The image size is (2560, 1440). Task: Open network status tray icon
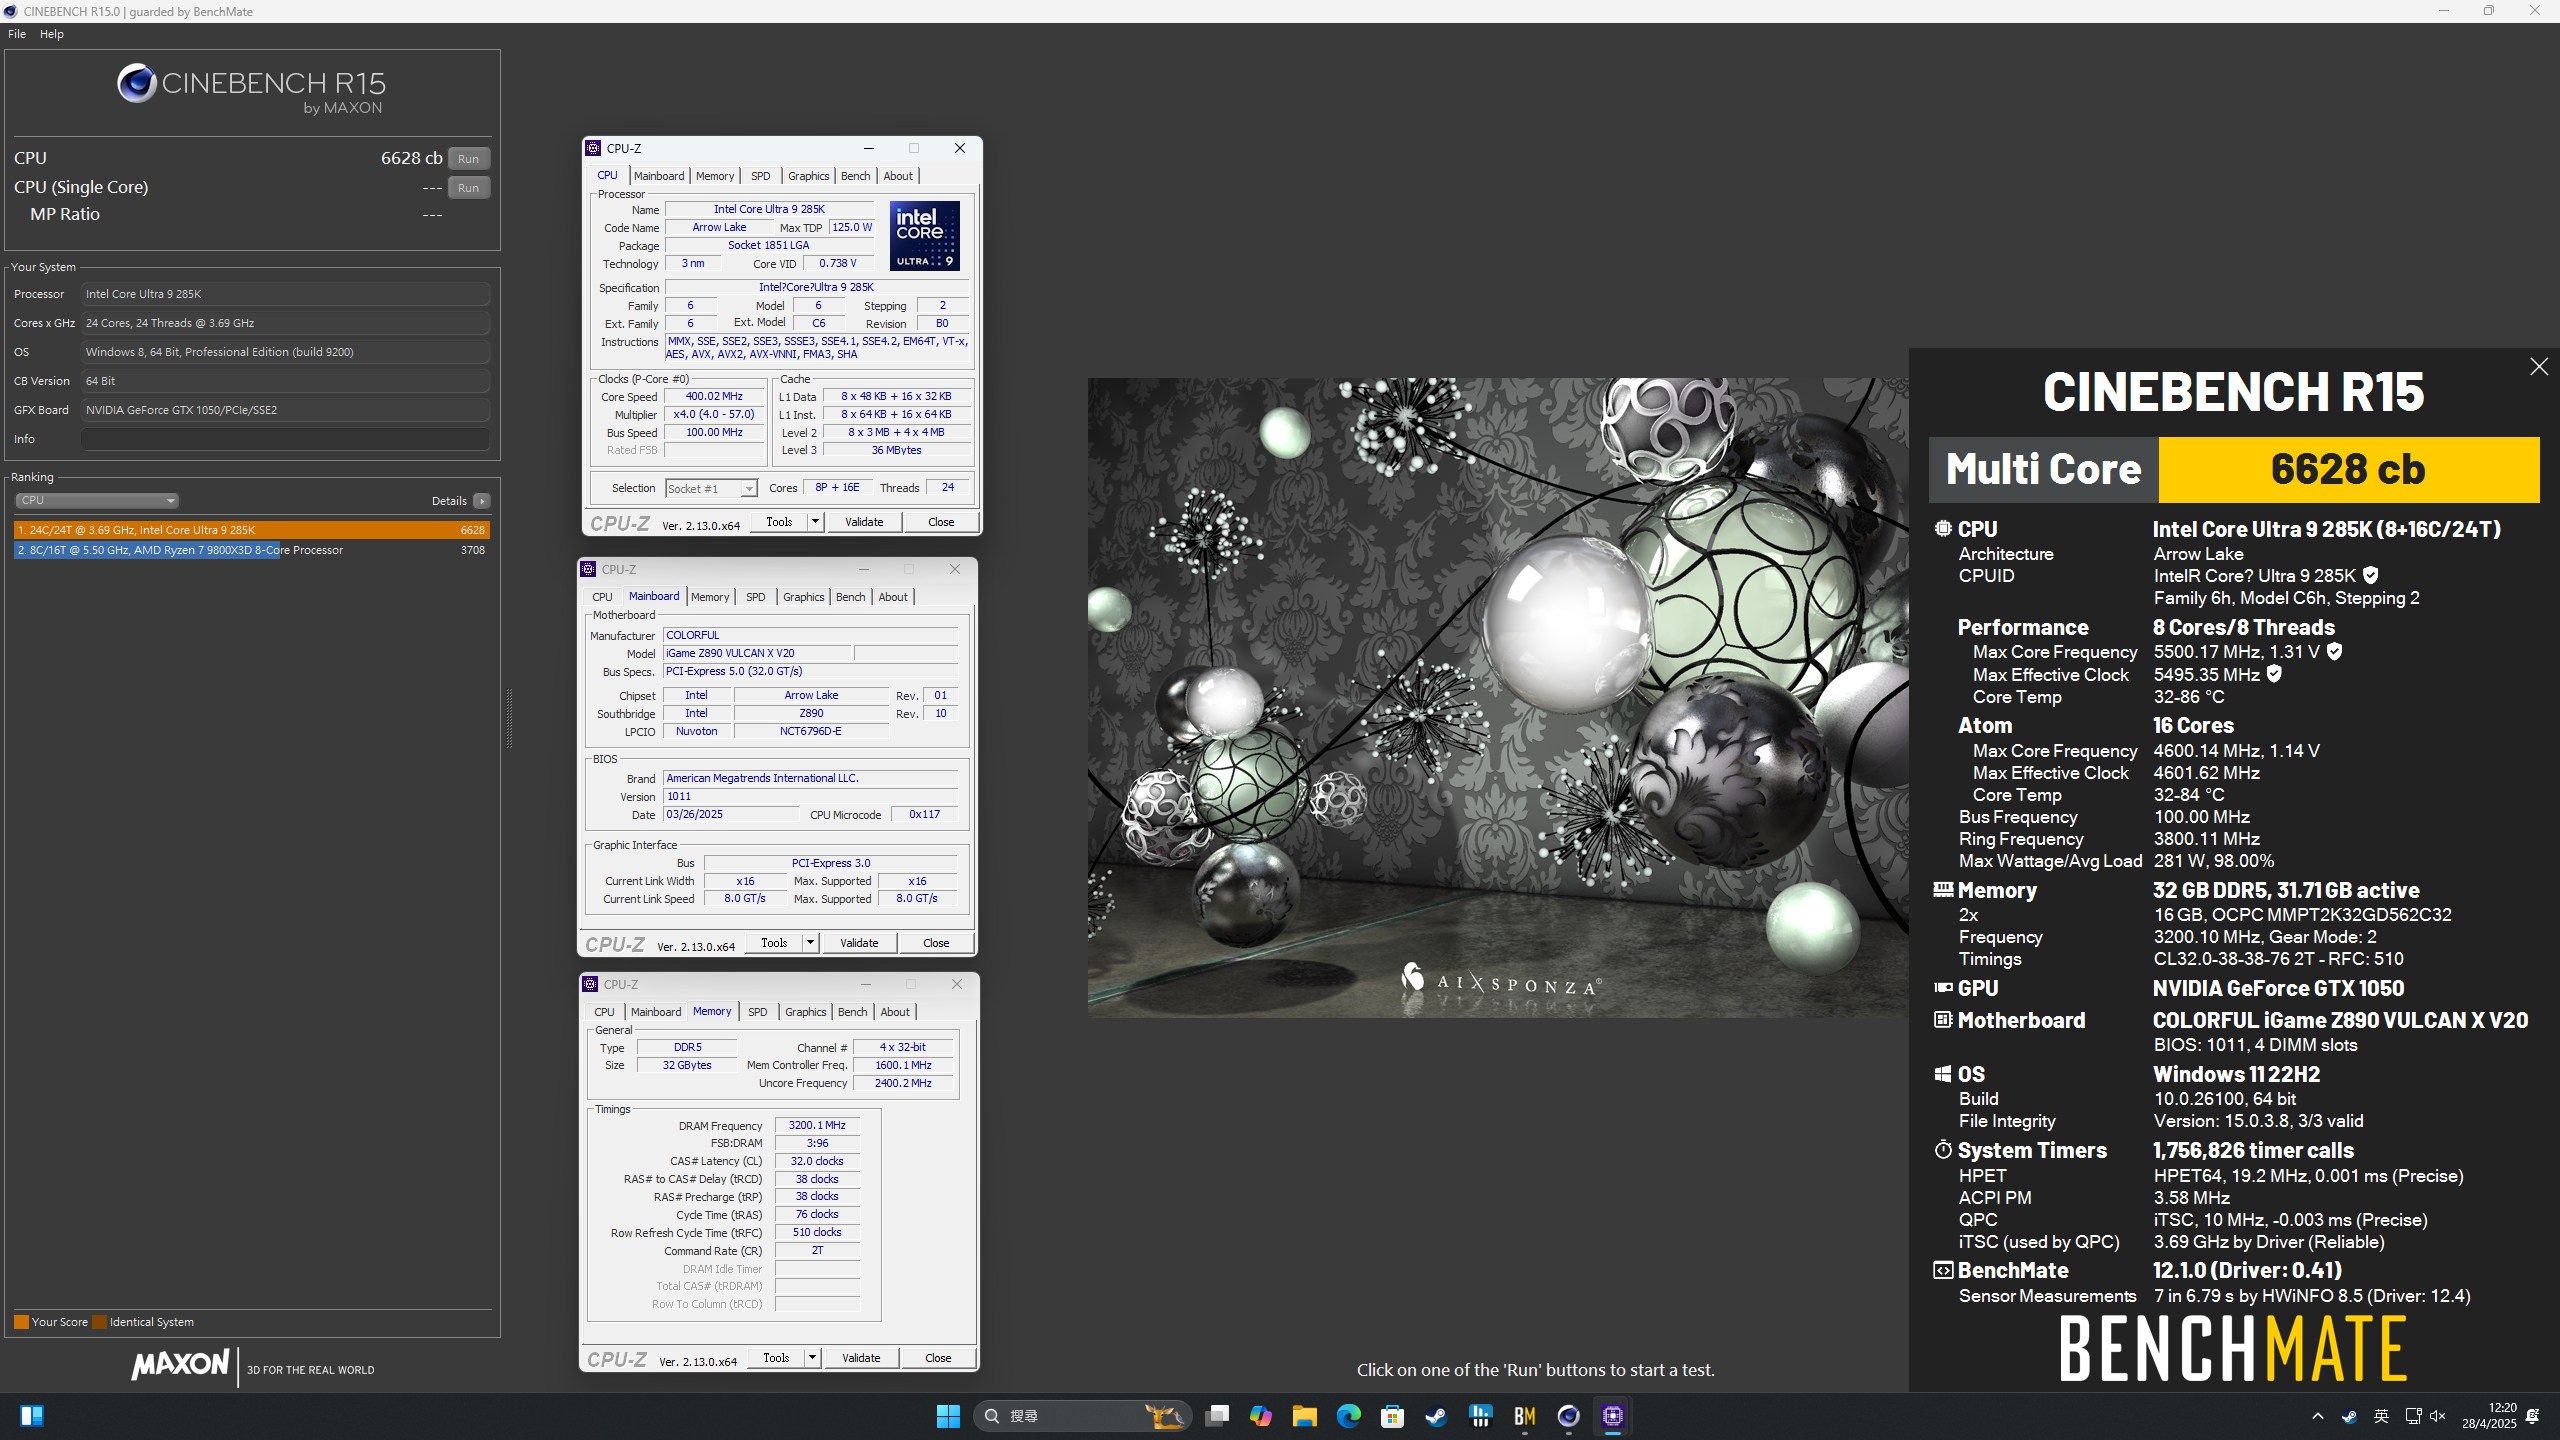(x=2413, y=1416)
